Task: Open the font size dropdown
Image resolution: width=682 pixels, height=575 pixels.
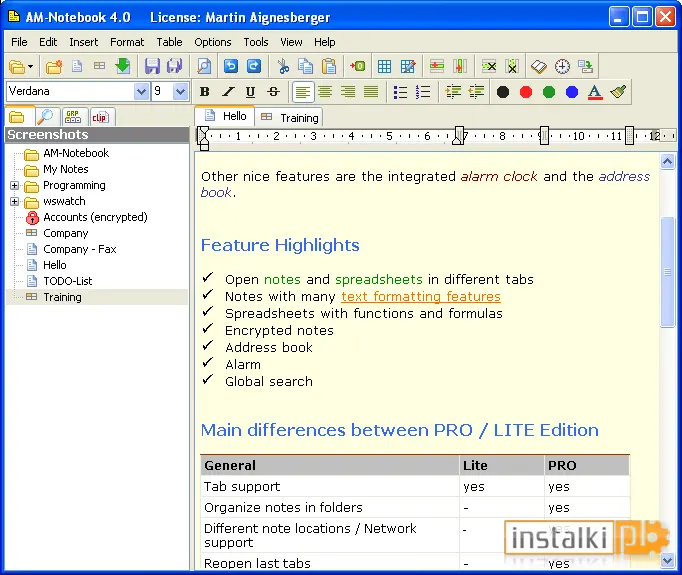Action: coord(180,91)
